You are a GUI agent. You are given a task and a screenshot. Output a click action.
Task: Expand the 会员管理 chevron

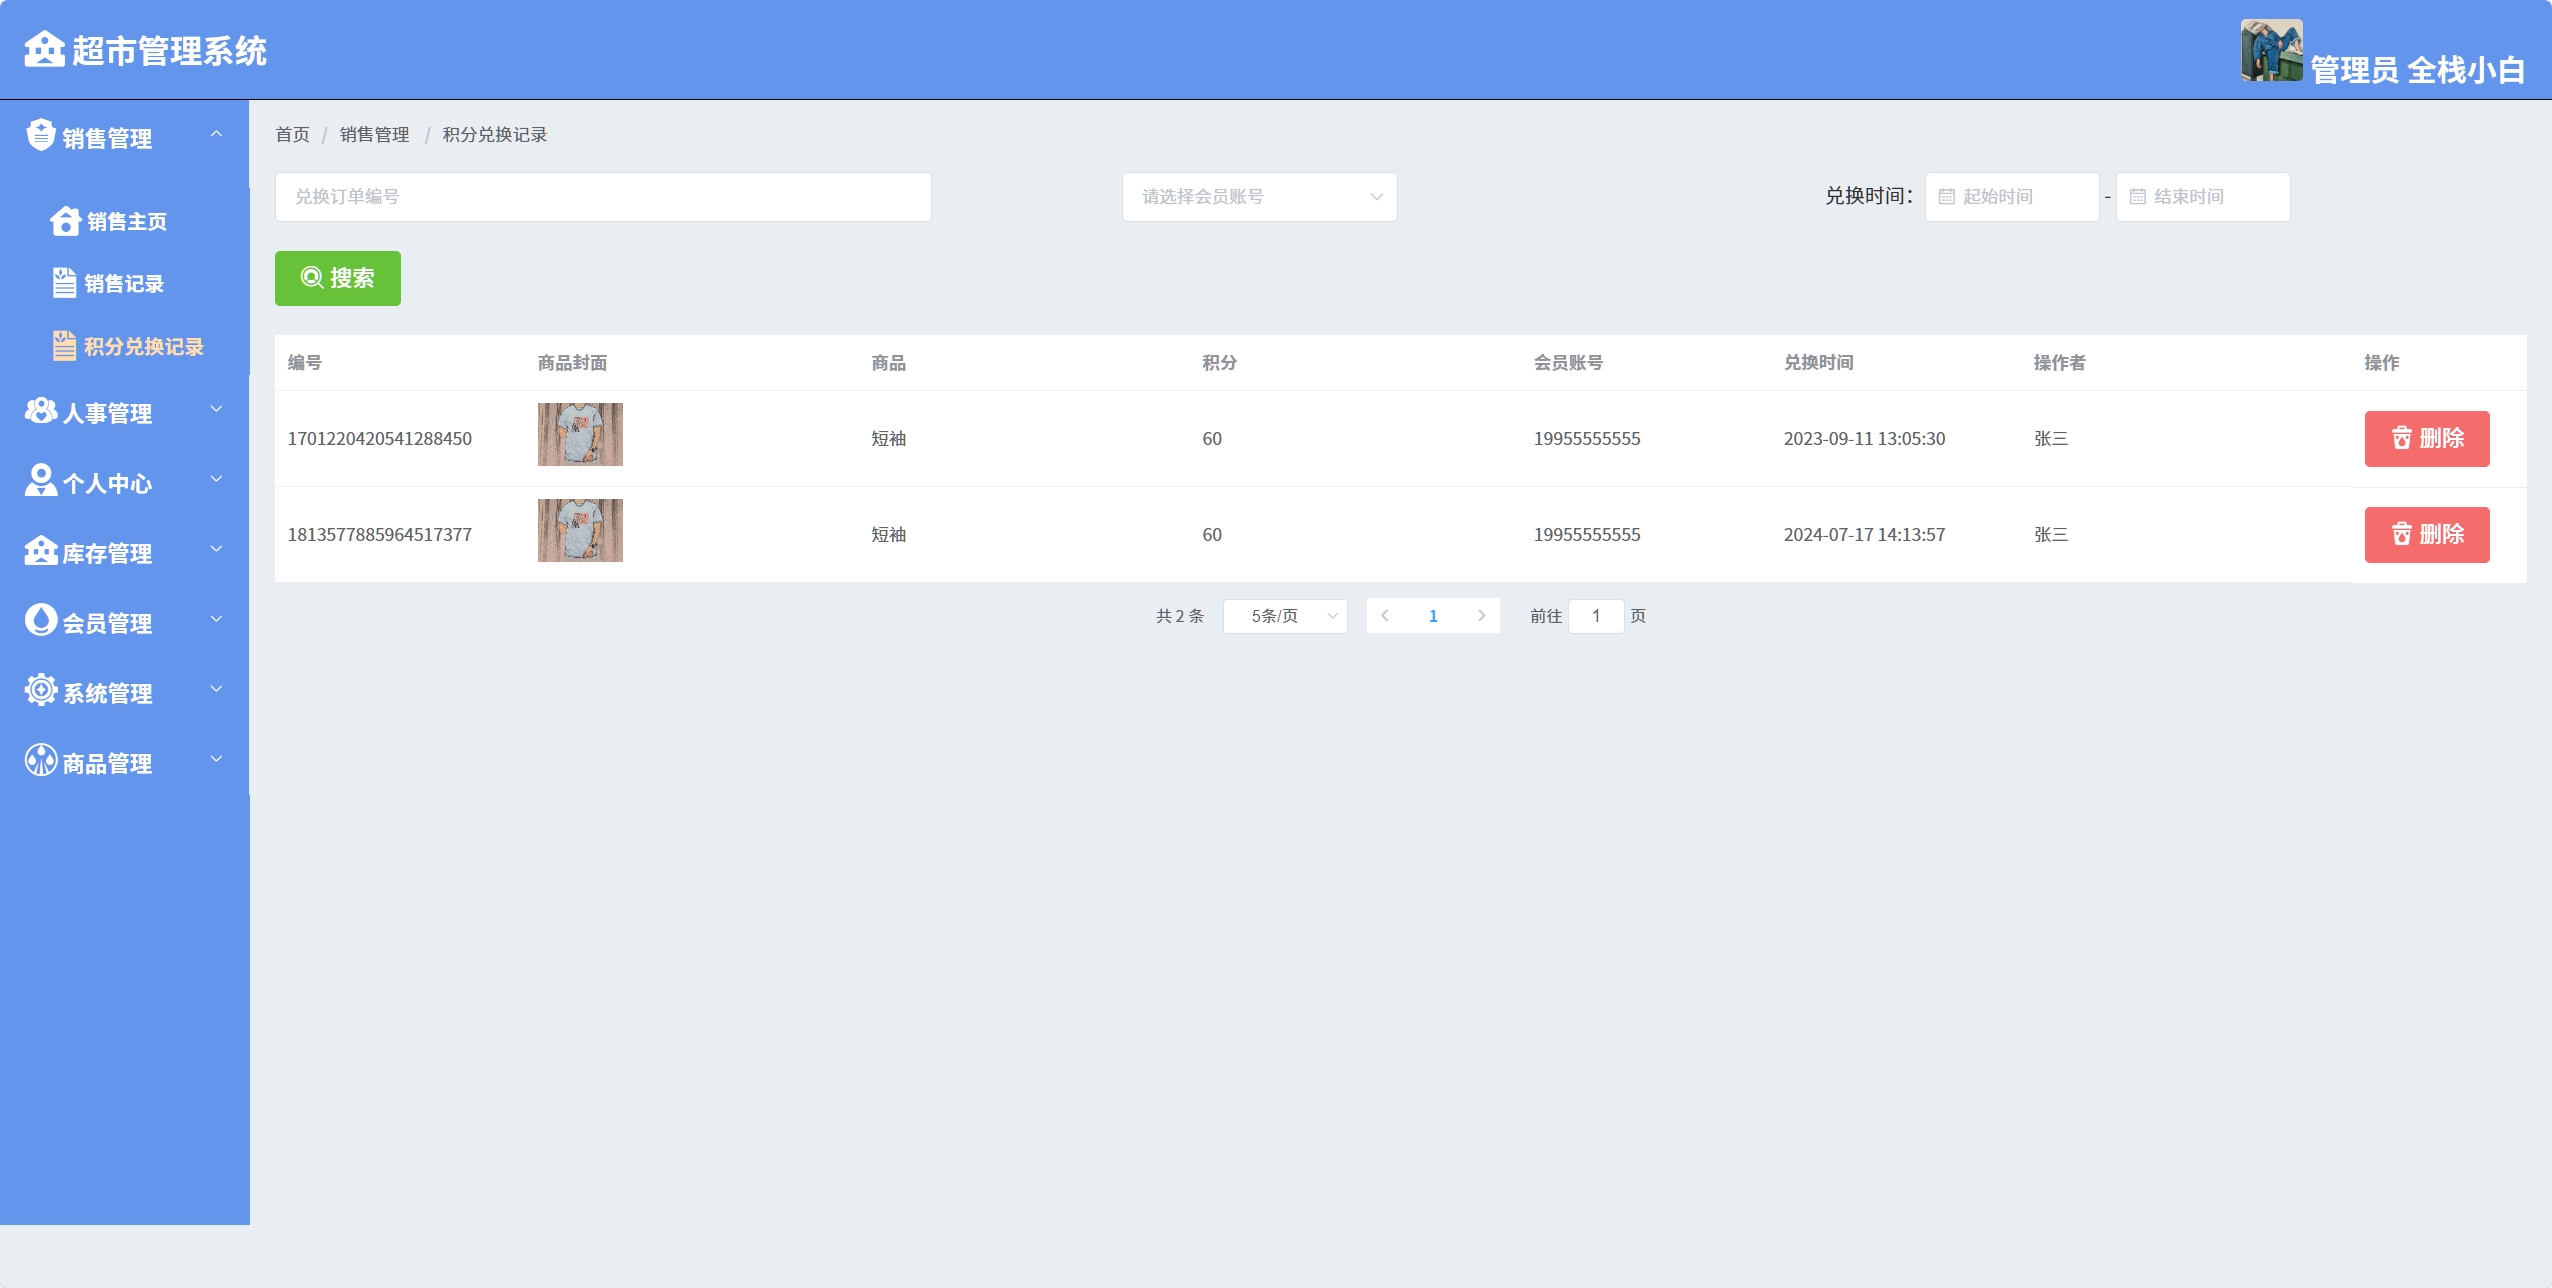pos(216,619)
